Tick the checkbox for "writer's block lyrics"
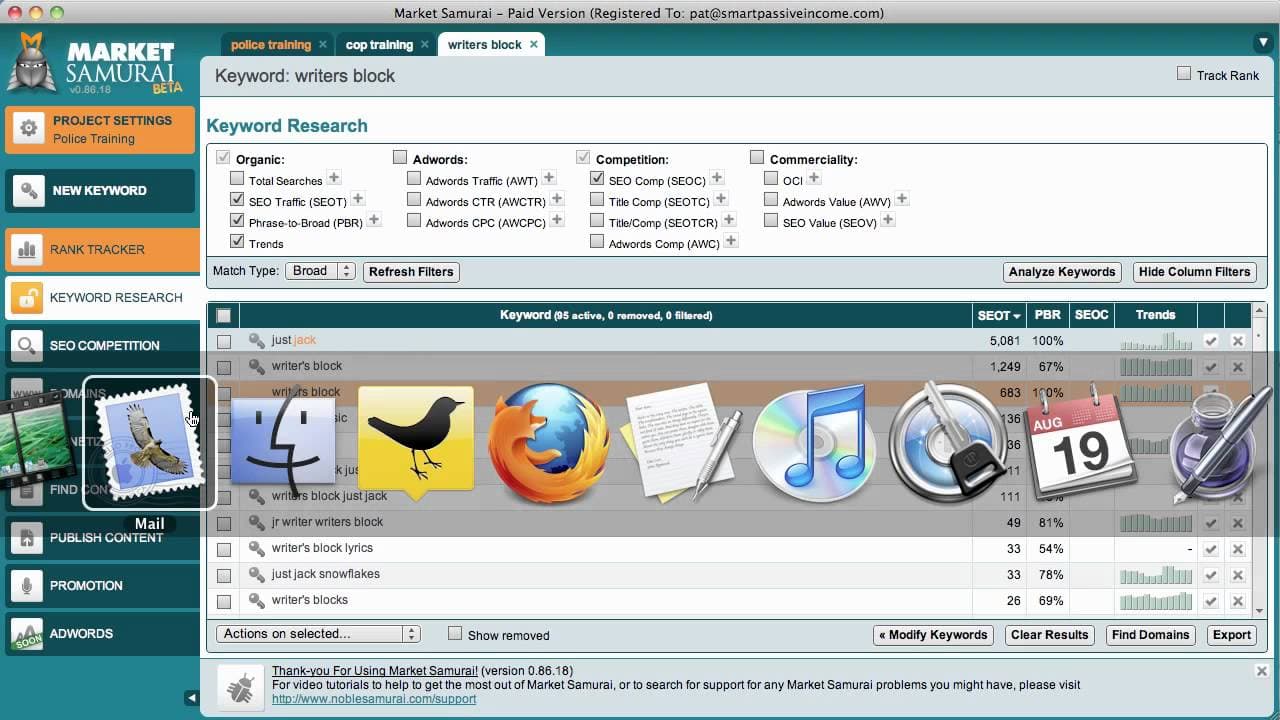The height and width of the screenshot is (720, 1280). [224, 549]
